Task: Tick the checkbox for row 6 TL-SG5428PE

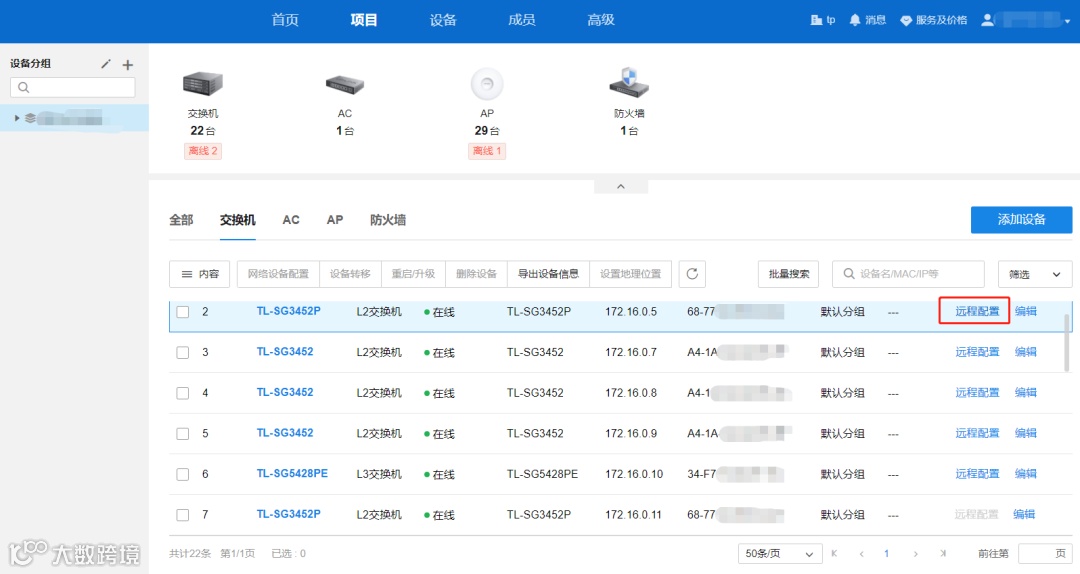Action: tap(183, 475)
